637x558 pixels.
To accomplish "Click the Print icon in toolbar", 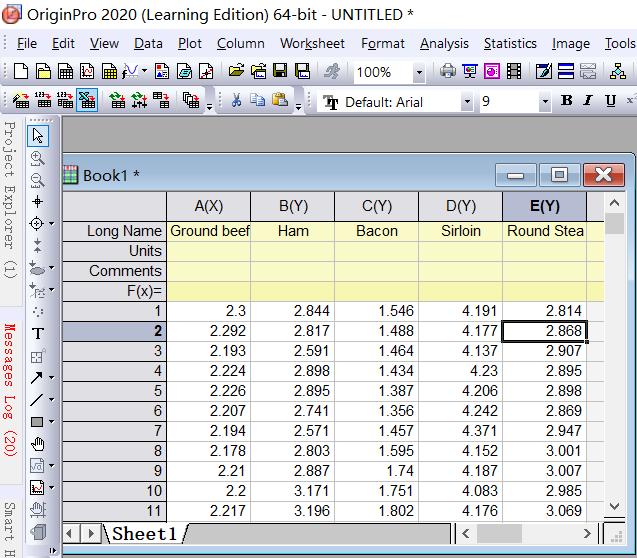I will click(x=448, y=72).
